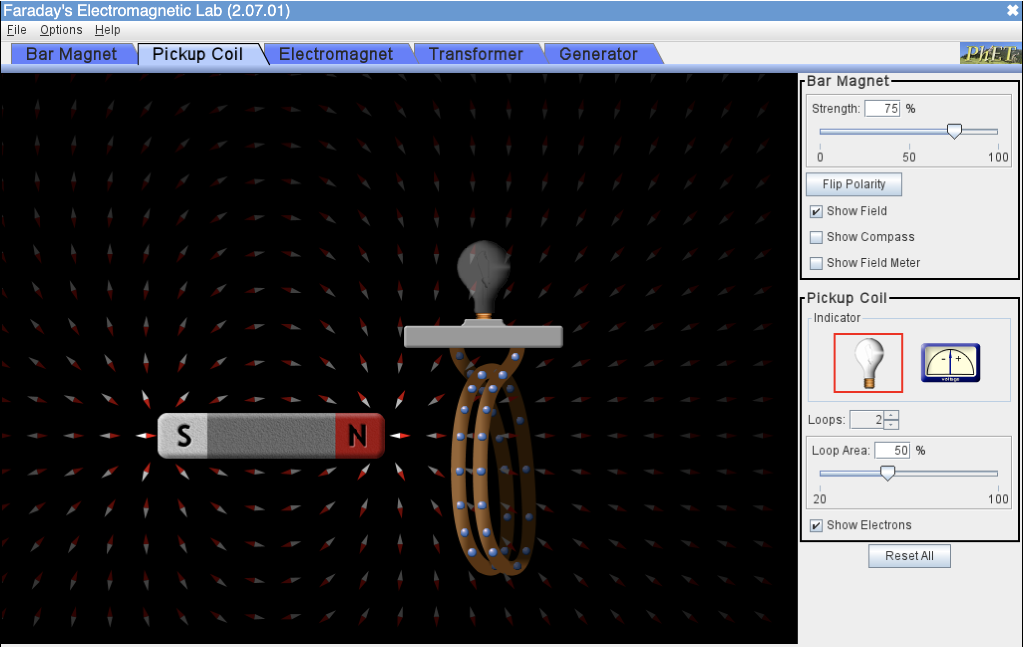Uncheck Show Electrons
The image size is (1024, 647).
[817, 525]
